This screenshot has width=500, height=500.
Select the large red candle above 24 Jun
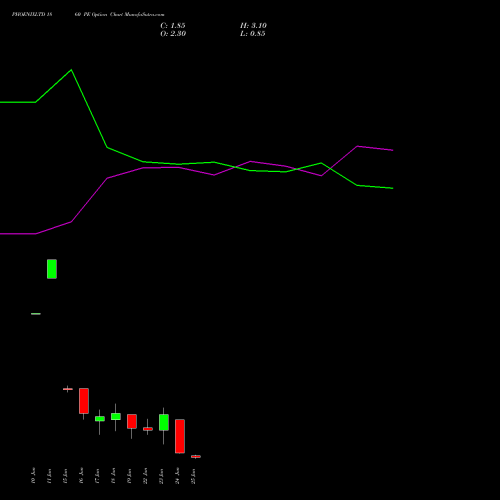point(180,436)
